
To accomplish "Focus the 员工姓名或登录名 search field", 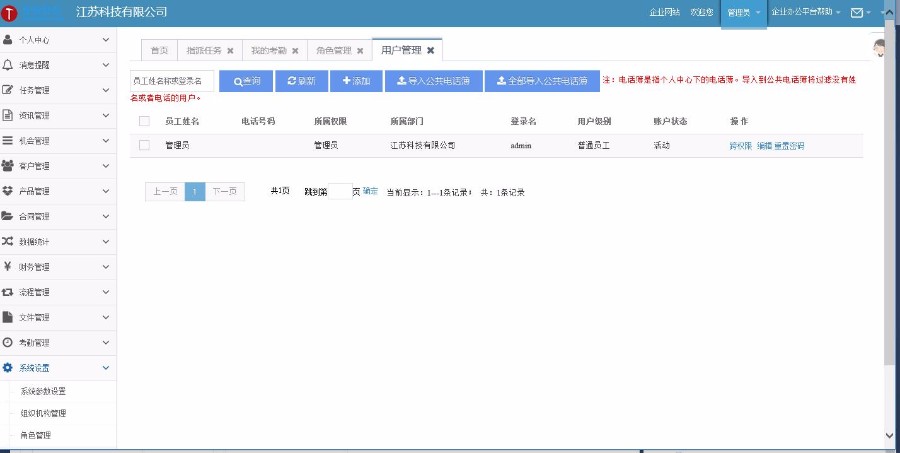I will tap(172, 81).
